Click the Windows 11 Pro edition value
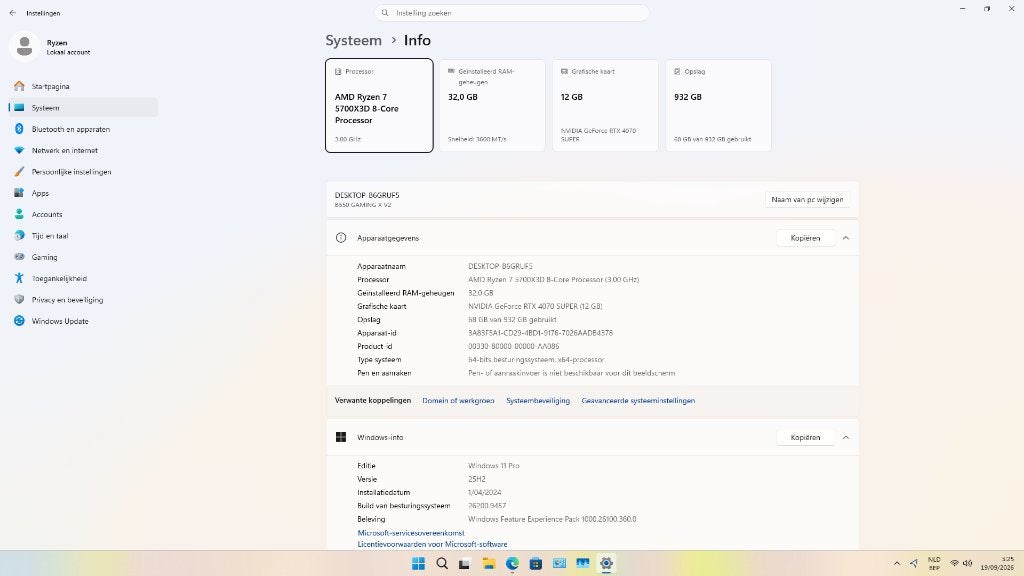The image size is (1024, 576). [x=494, y=466]
